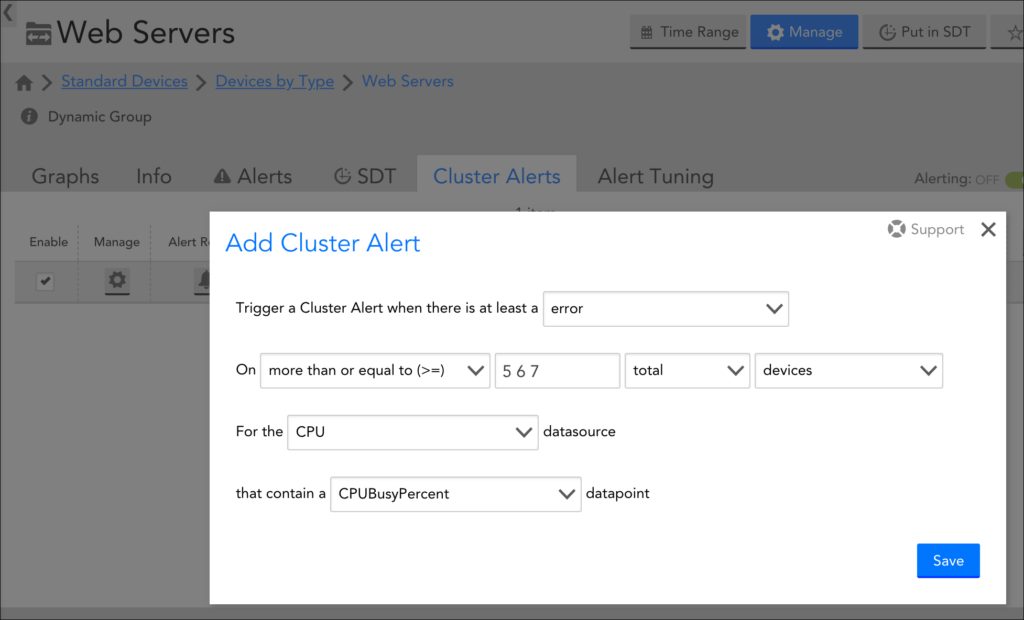1024x620 pixels.
Task: Open the comparison dropdown showing more than or equal
Action: click(375, 370)
